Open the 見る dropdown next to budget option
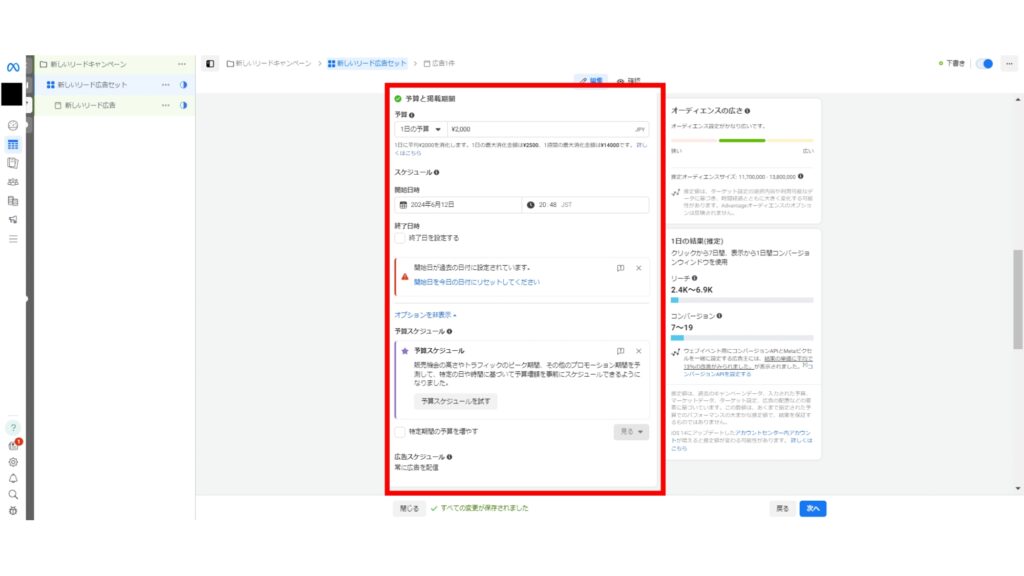This screenshot has height=576, width=1024. [632, 432]
